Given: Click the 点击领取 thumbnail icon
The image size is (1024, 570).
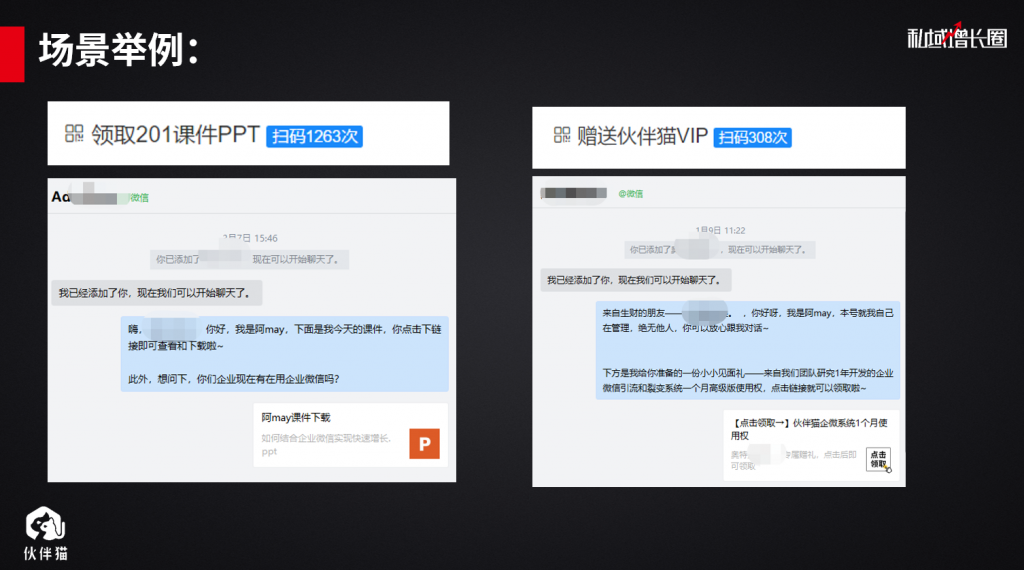Looking at the screenshot, I should [x=878, y=459].
